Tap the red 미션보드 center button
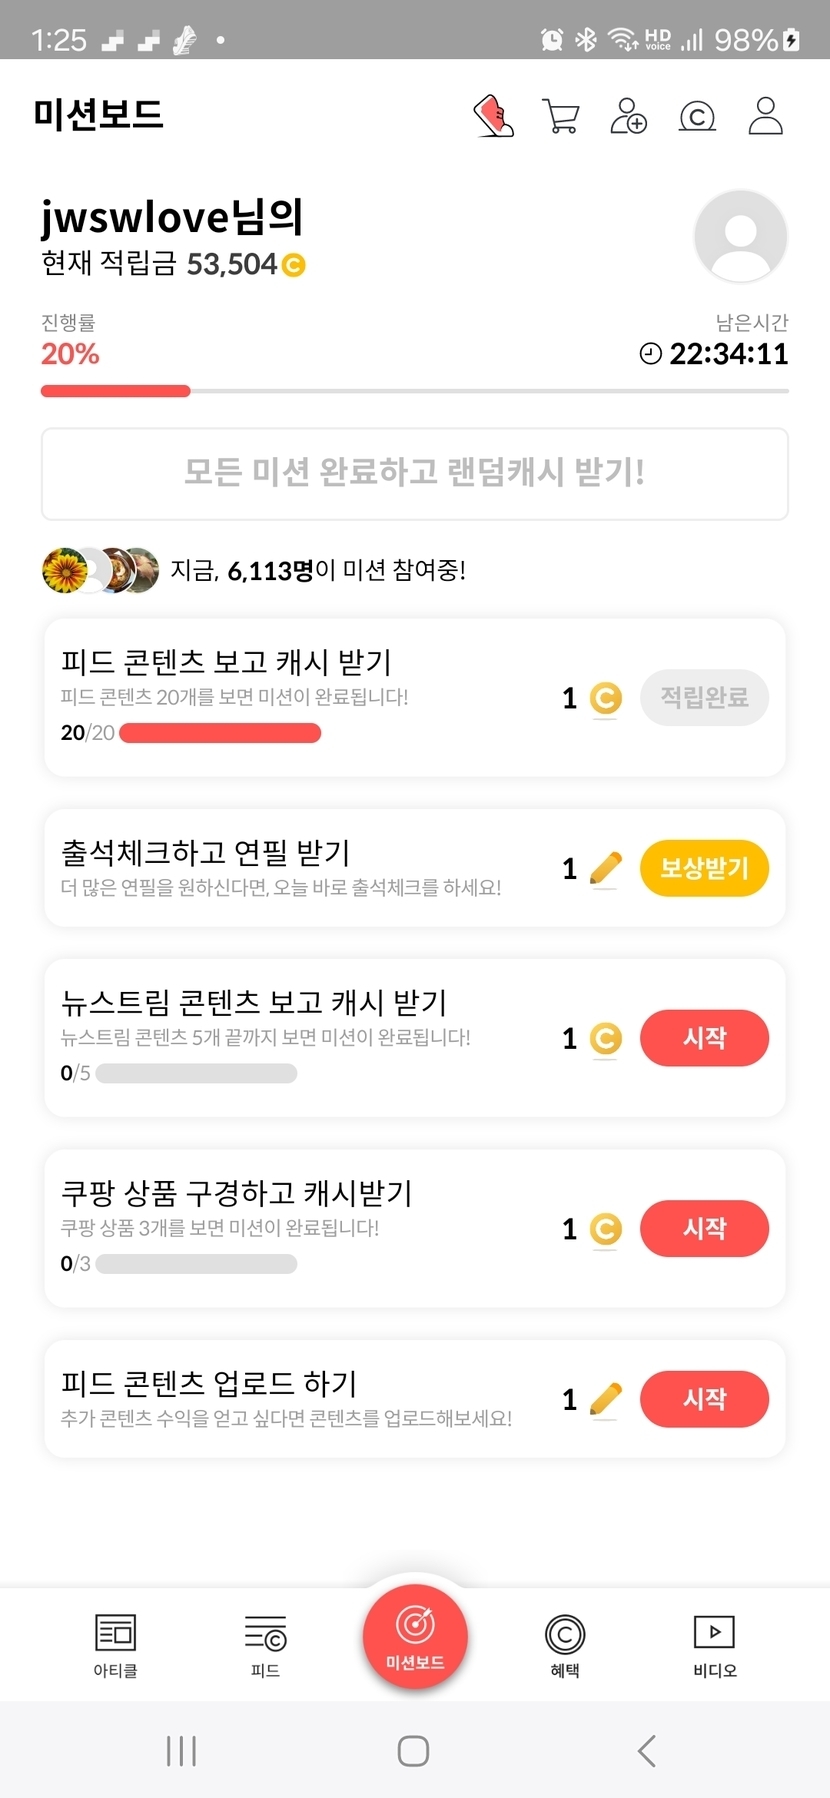The image size is (830, 1798). pyautogui.click(x=415, y=1637)
